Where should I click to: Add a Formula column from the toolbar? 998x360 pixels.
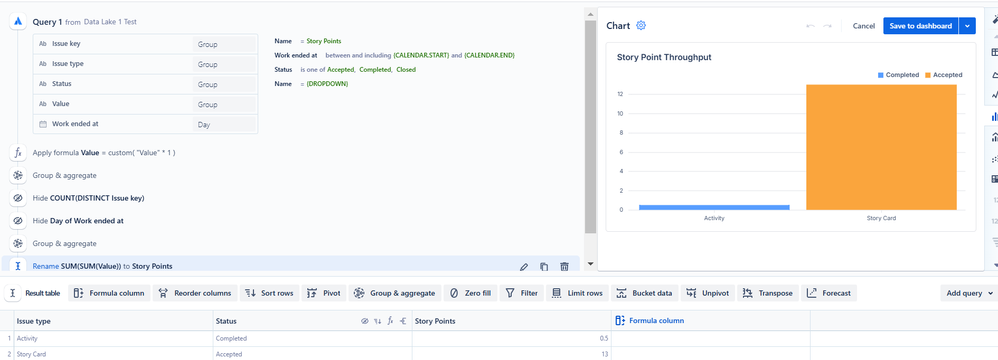tap(109, 293)
